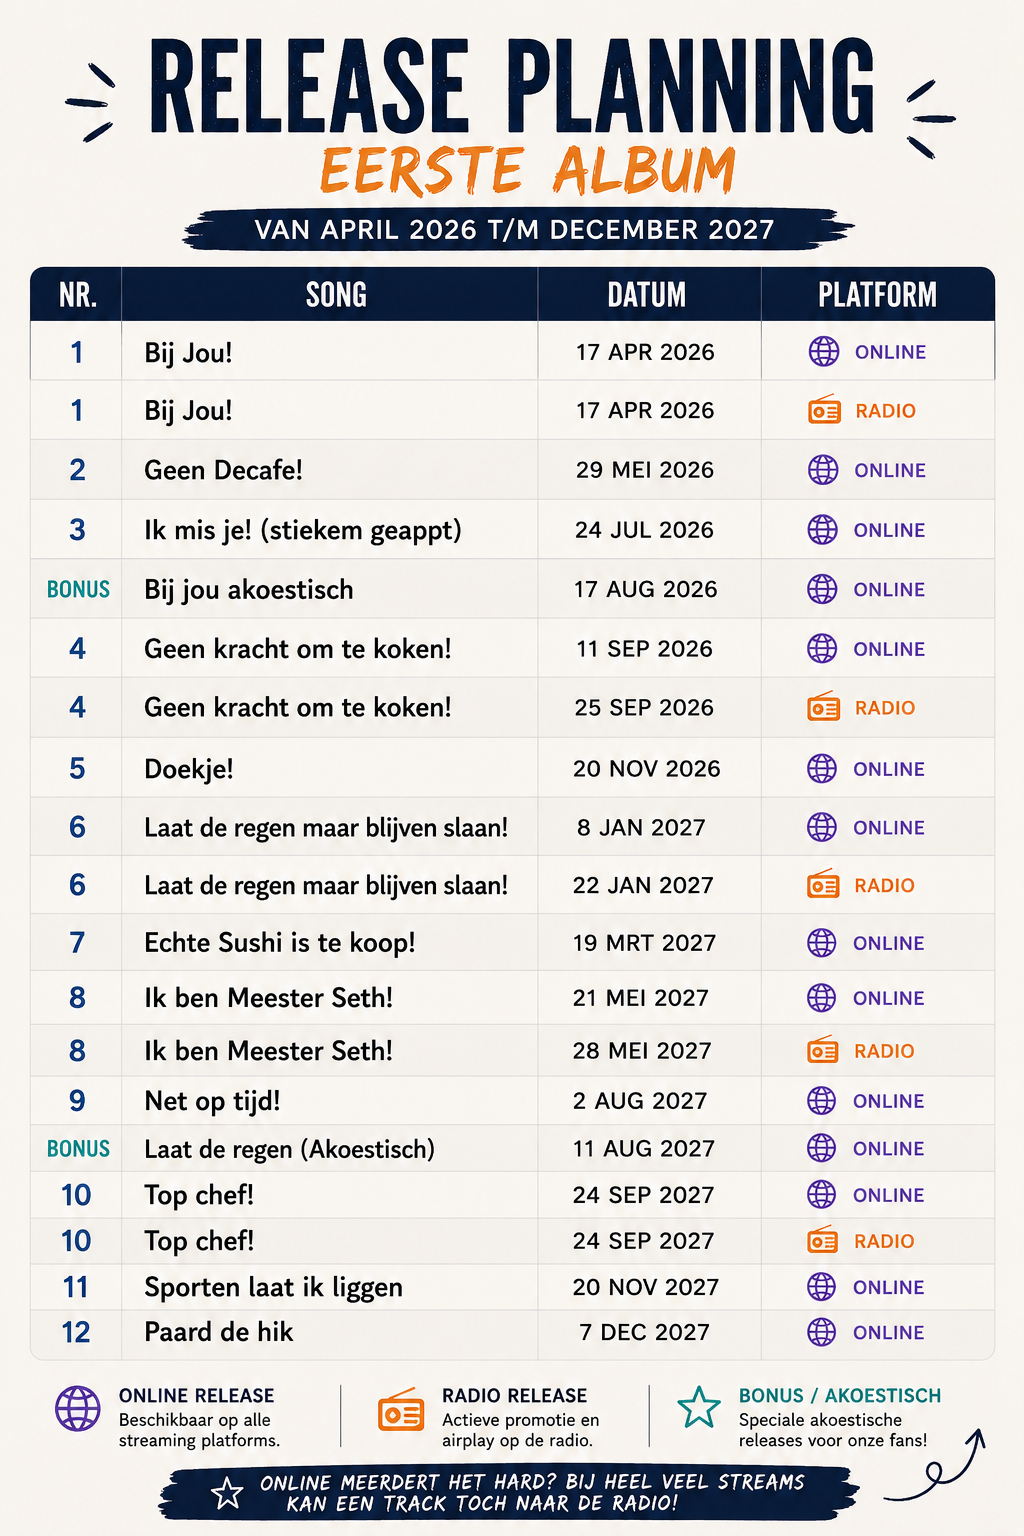The image size is (1024, 1536).
Task: Click the date range banner April 2026–December 2027
Action: (515, 229)
